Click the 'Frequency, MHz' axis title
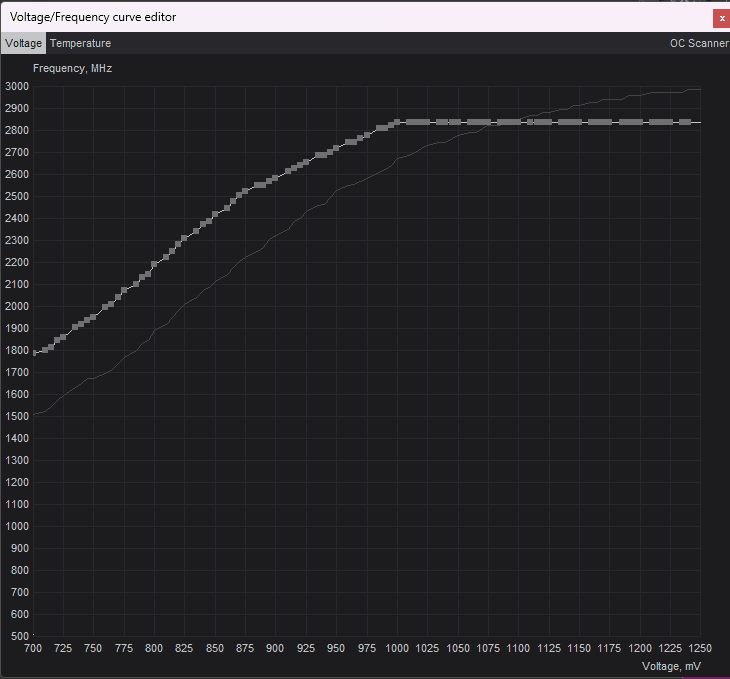Viewport: 730px width, 679px height. pos(72,68)
